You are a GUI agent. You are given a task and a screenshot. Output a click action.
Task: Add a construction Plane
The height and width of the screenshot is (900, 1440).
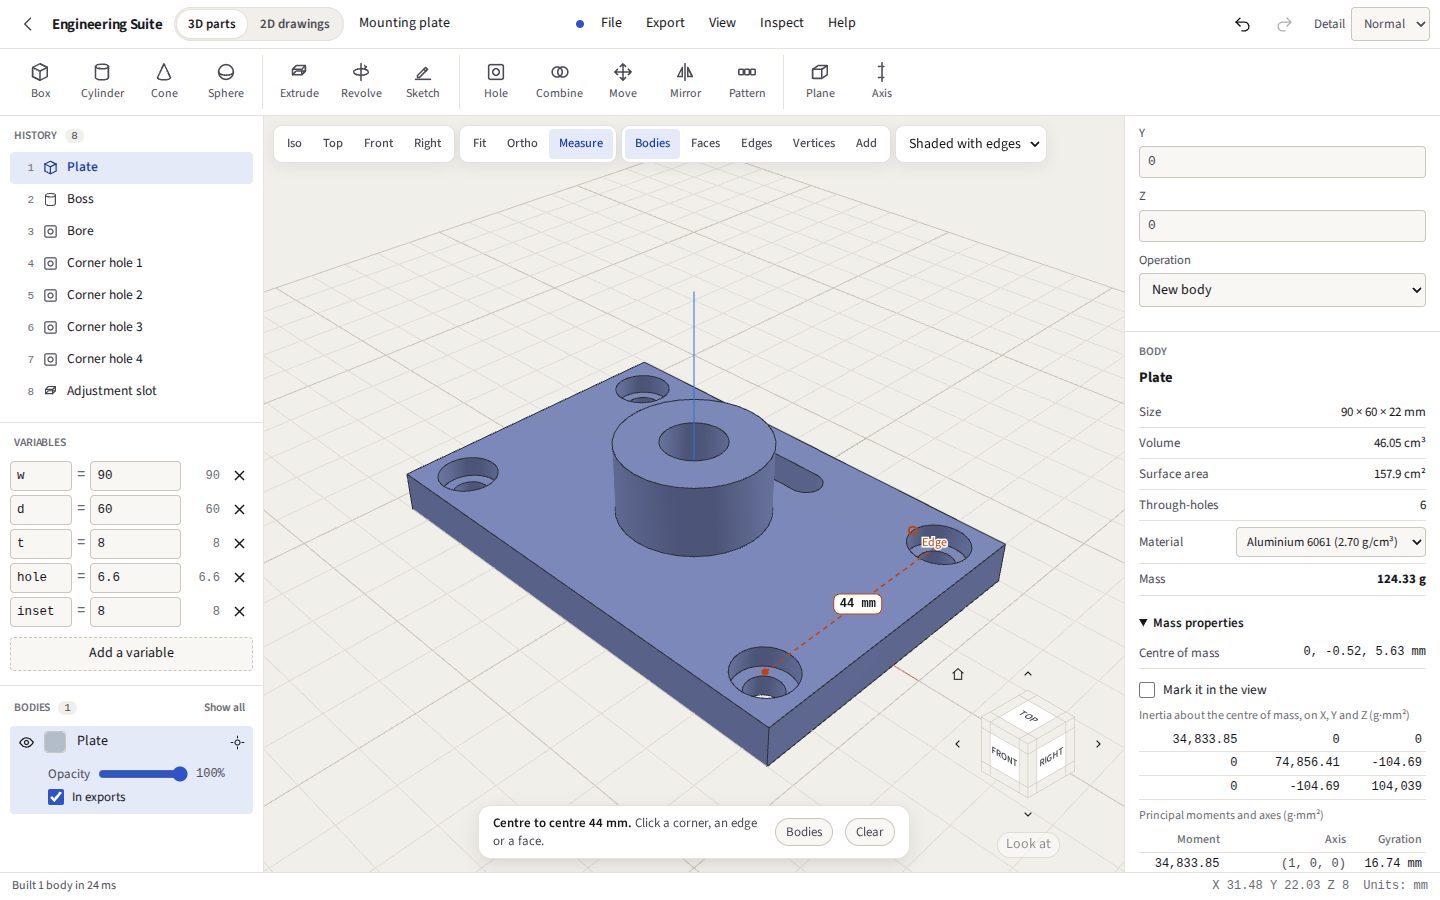pyautogui.click(x=820, y=81)
